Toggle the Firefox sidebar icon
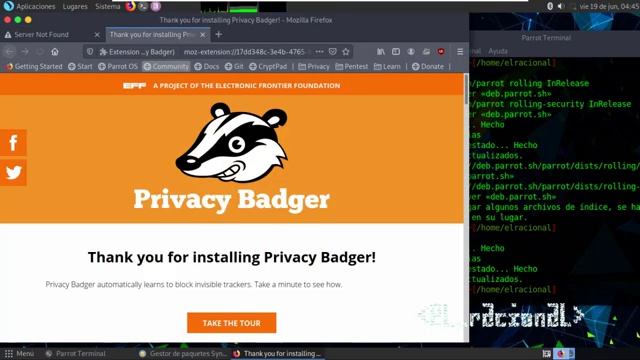 [396, 52]
